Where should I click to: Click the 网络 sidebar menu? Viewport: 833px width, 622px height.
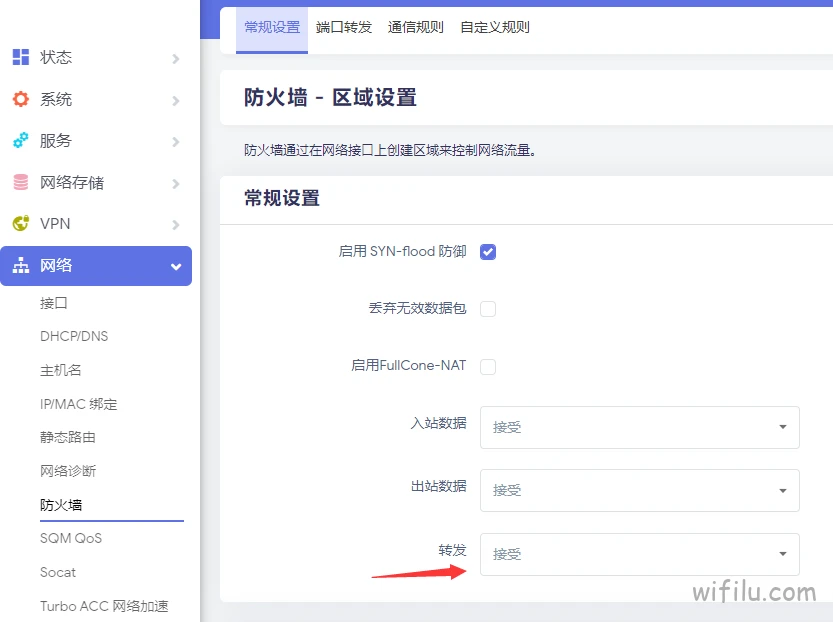pyautogui.click(x=96, y=266)
